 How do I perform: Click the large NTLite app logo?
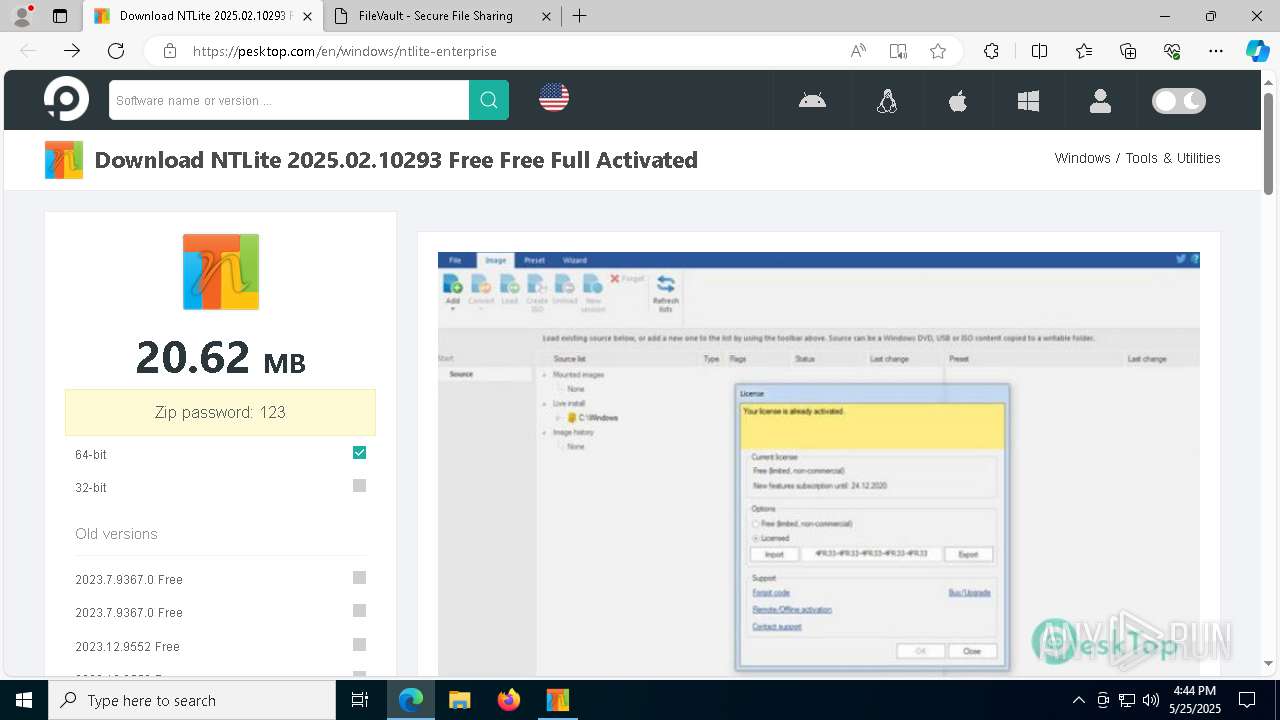click(221, 272)
